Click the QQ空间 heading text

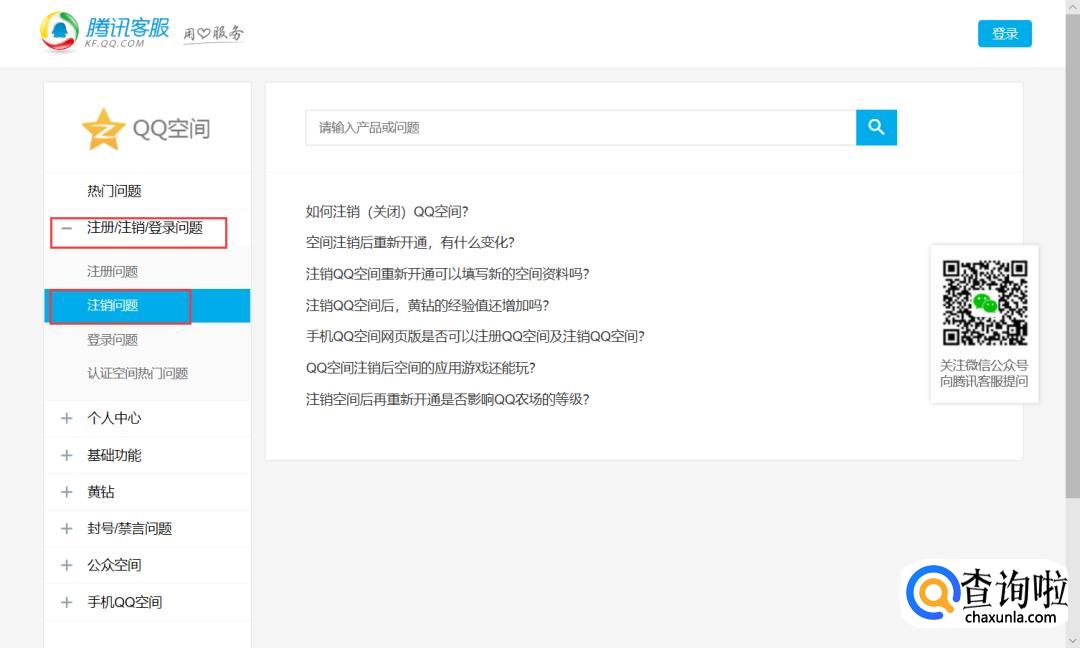point(172,129)
